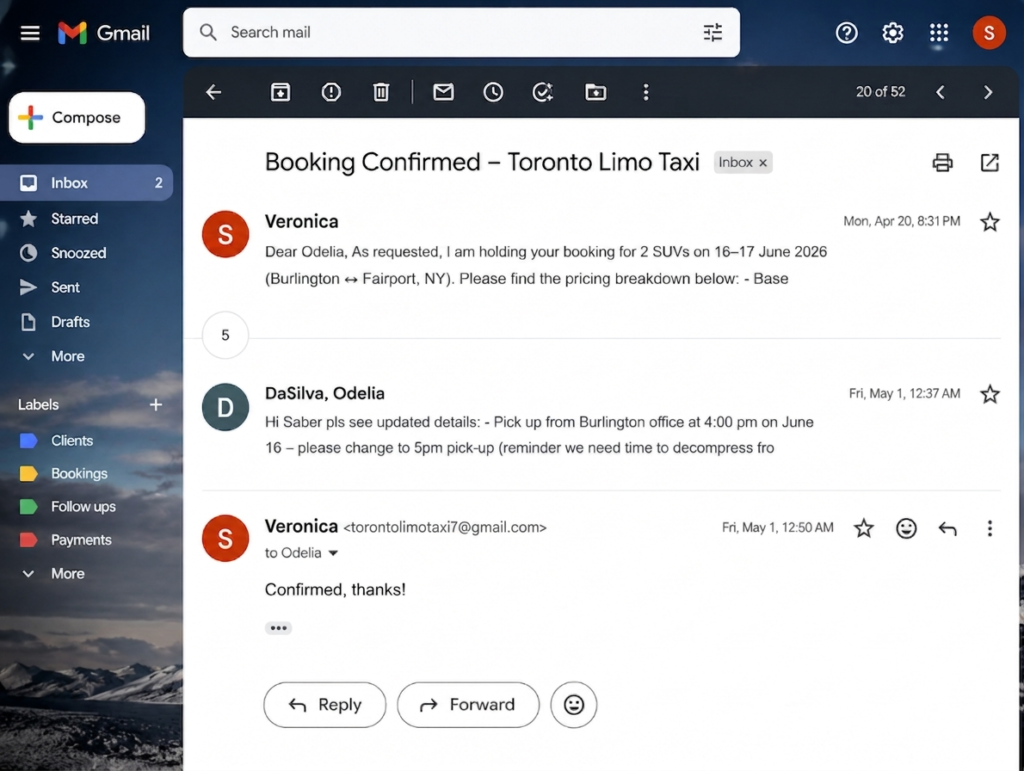The image size is (1024, 771).
Task: Open the main menu hamburger icon
Action: pos(30,33)
